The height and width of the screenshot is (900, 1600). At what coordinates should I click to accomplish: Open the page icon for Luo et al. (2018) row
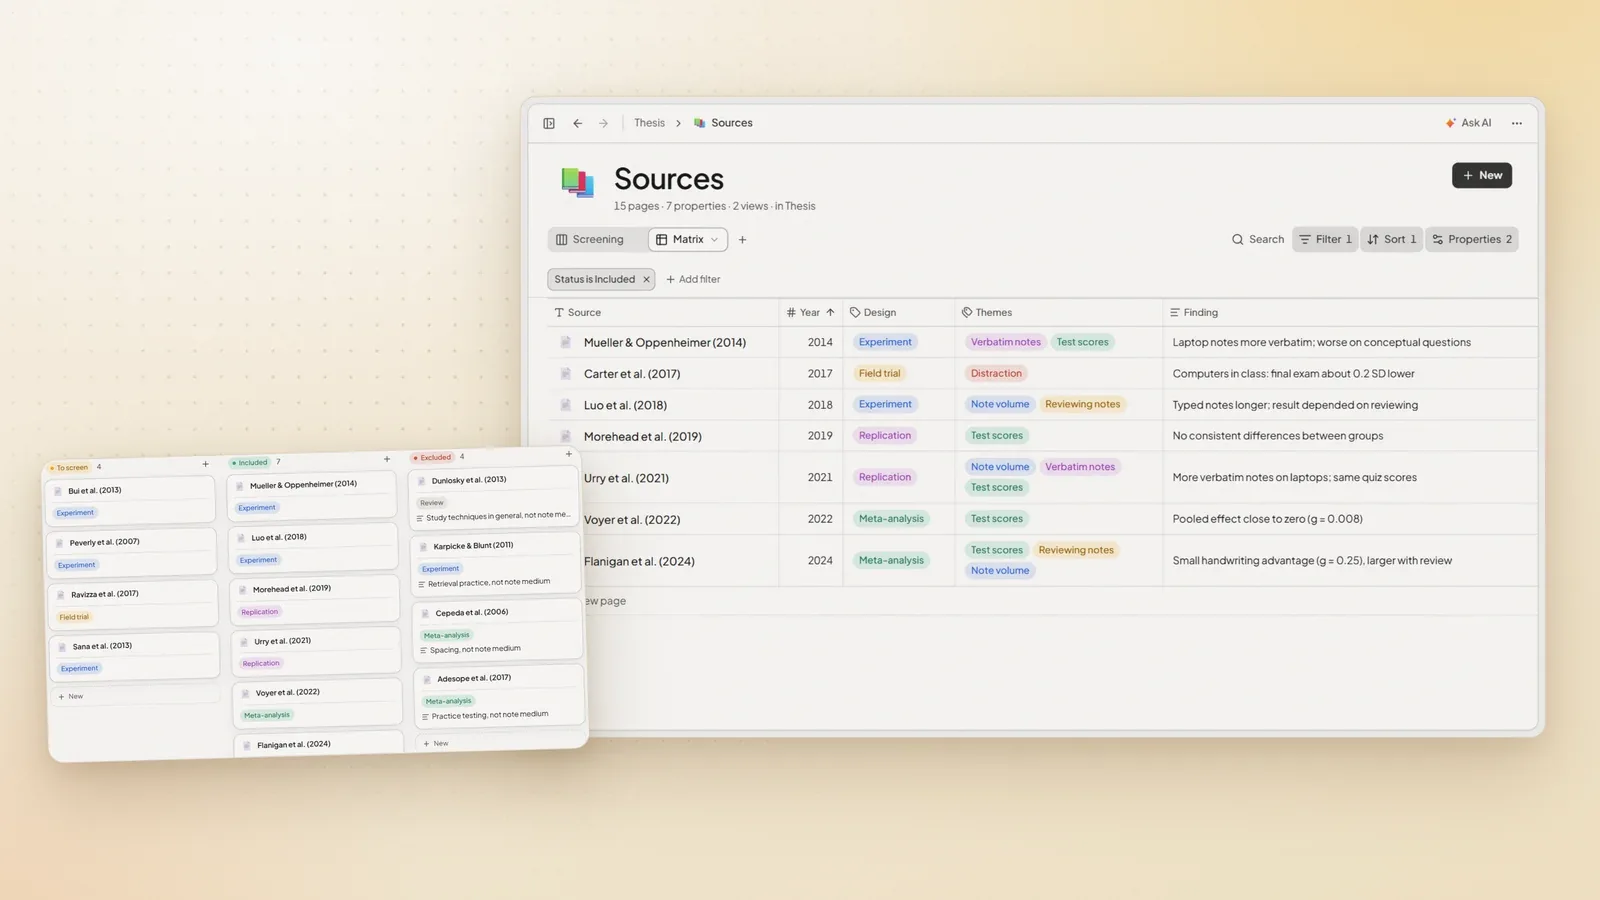(566, 405)
